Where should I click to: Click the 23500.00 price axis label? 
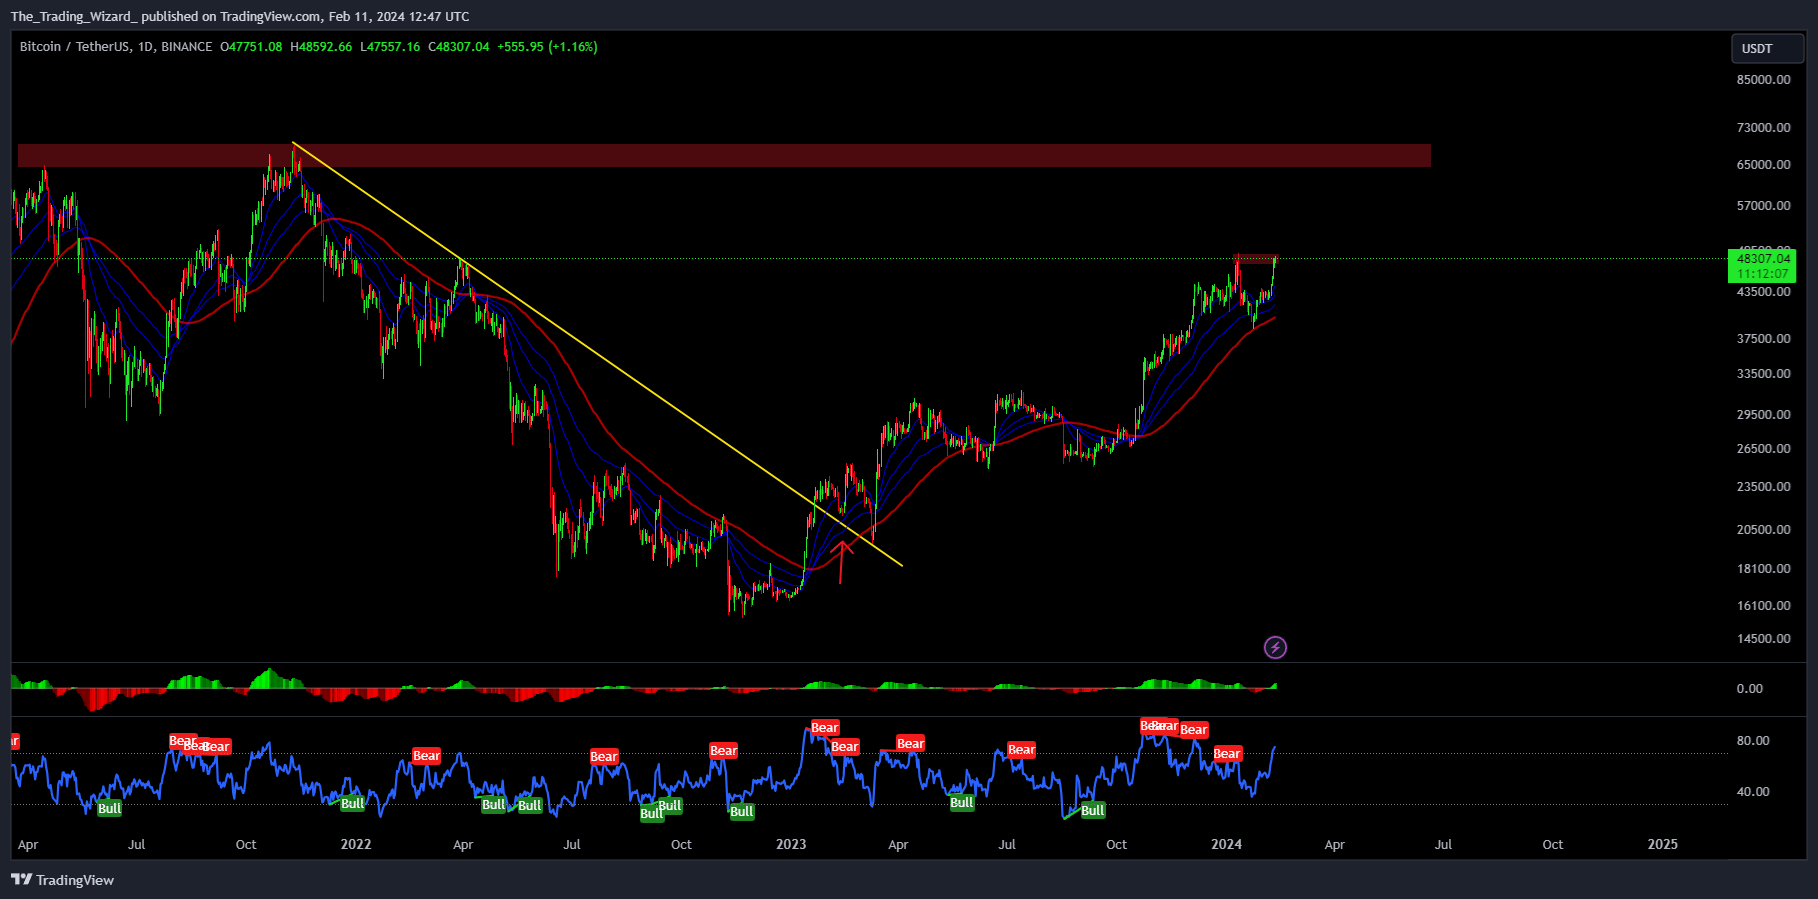(1763, 487)
